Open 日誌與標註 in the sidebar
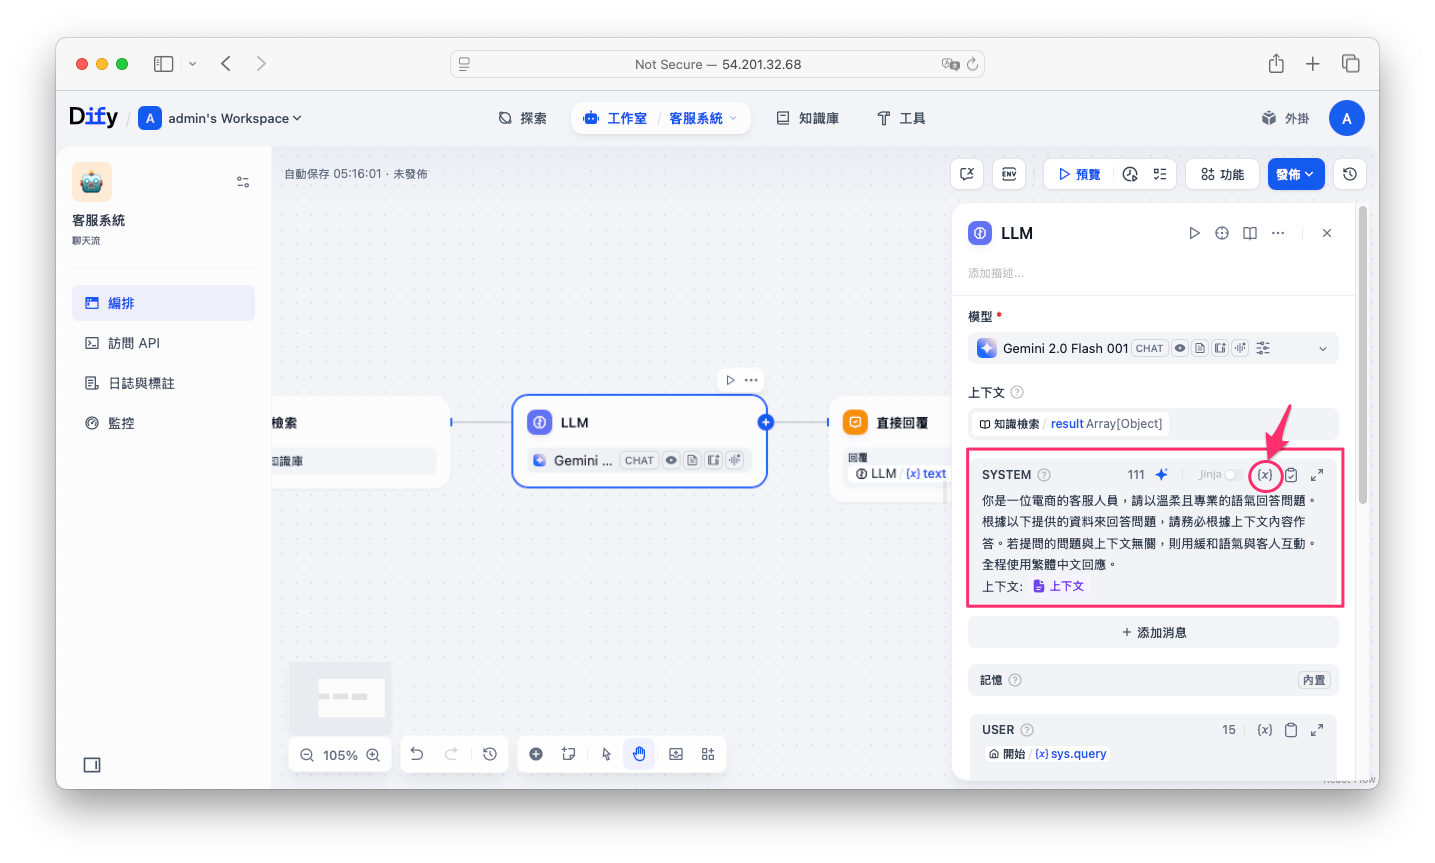Screen dimensions: 1435x863 pos(141,383)
